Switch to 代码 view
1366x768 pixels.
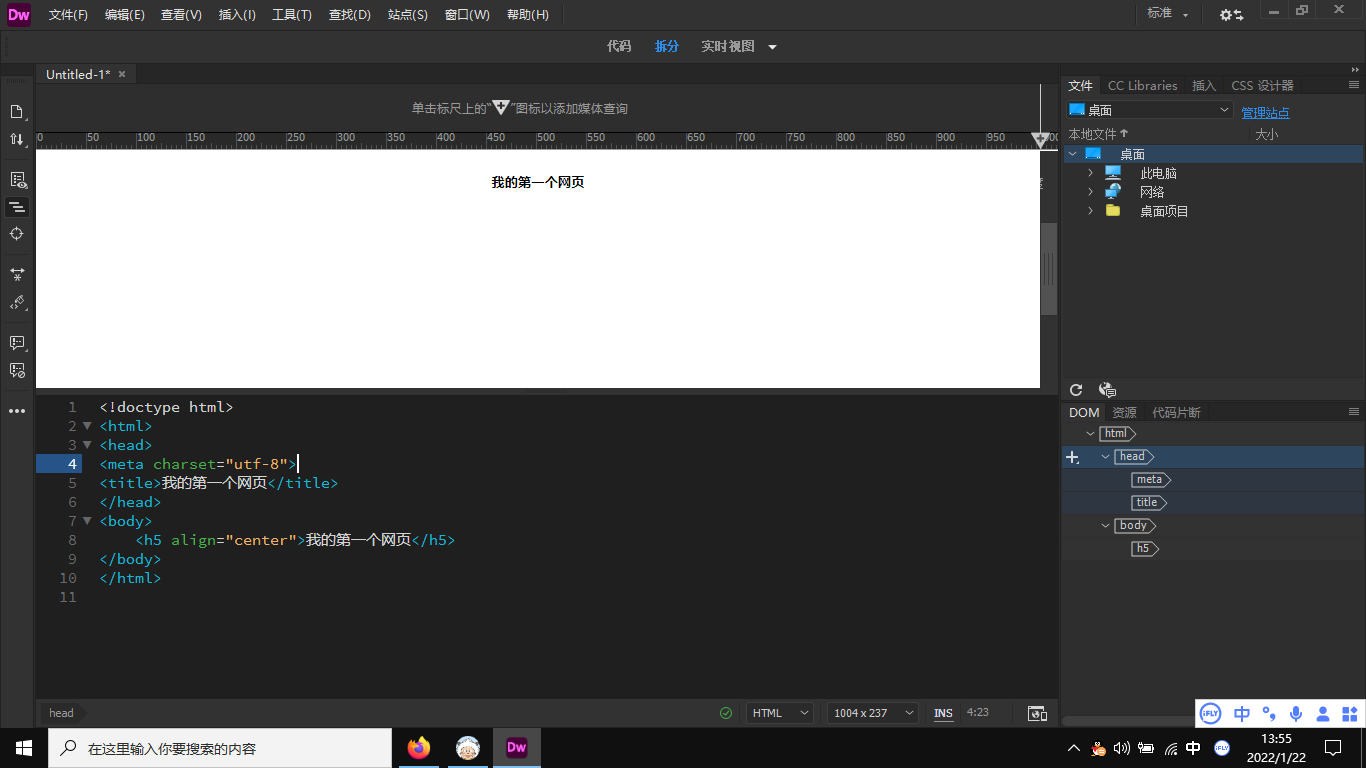click(x=619, y=47)
